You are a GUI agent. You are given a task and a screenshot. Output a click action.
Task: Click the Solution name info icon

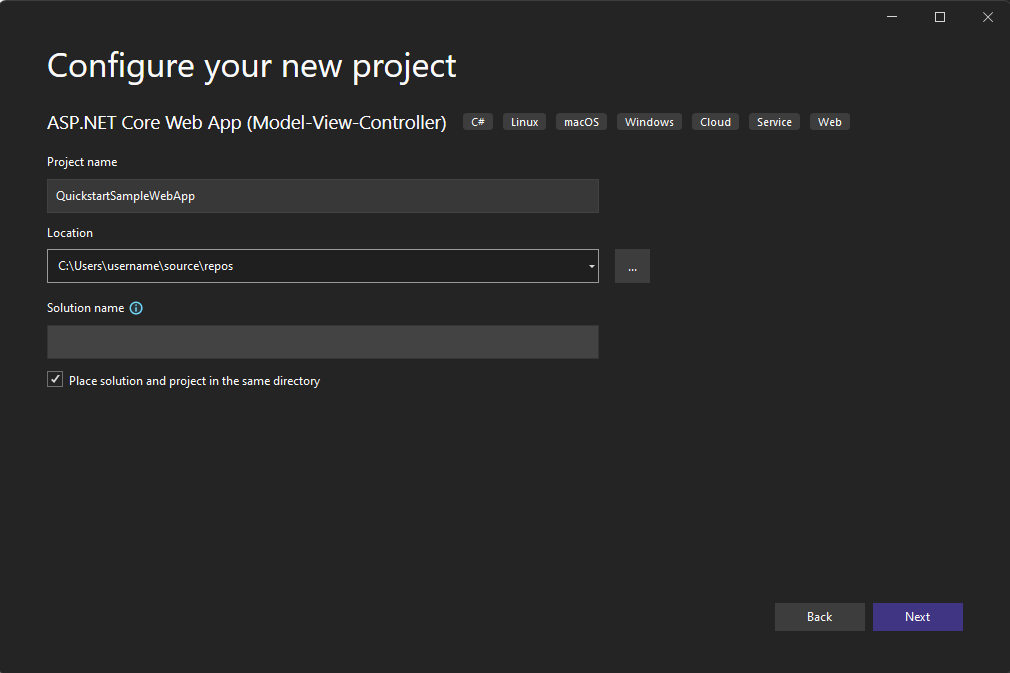[x=136, y=307]
